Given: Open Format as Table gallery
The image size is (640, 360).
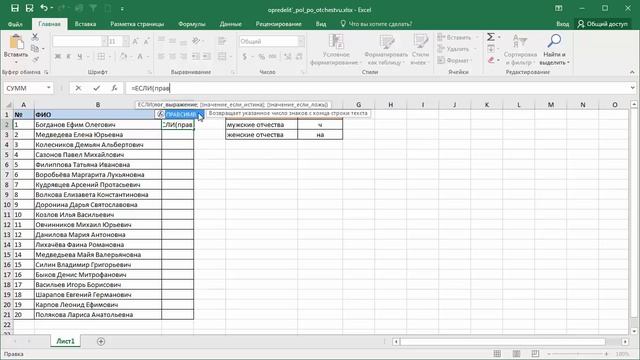Looking at the screenshot, I should (386, 49).
